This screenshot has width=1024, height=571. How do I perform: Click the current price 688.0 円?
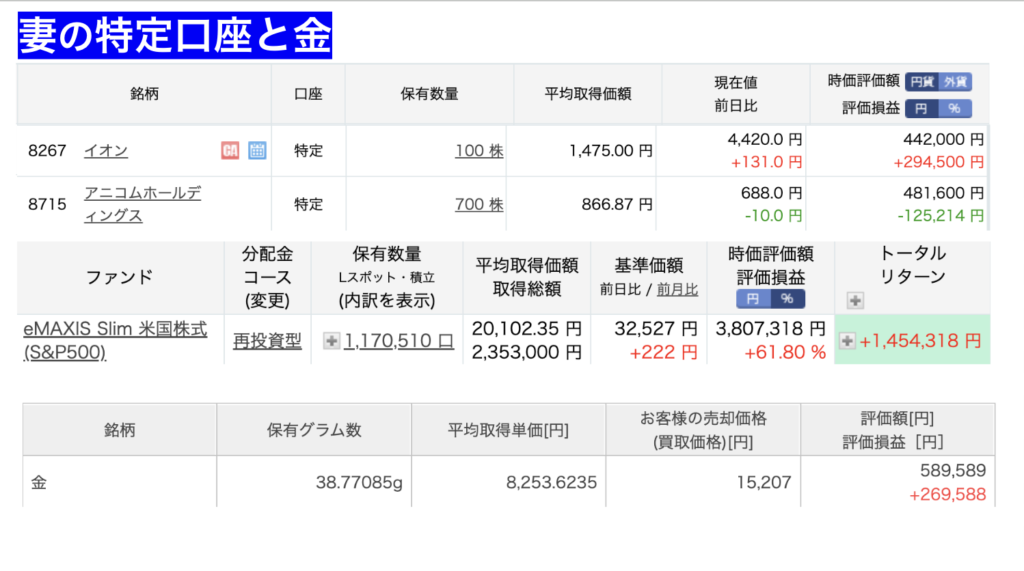point(771,193)
